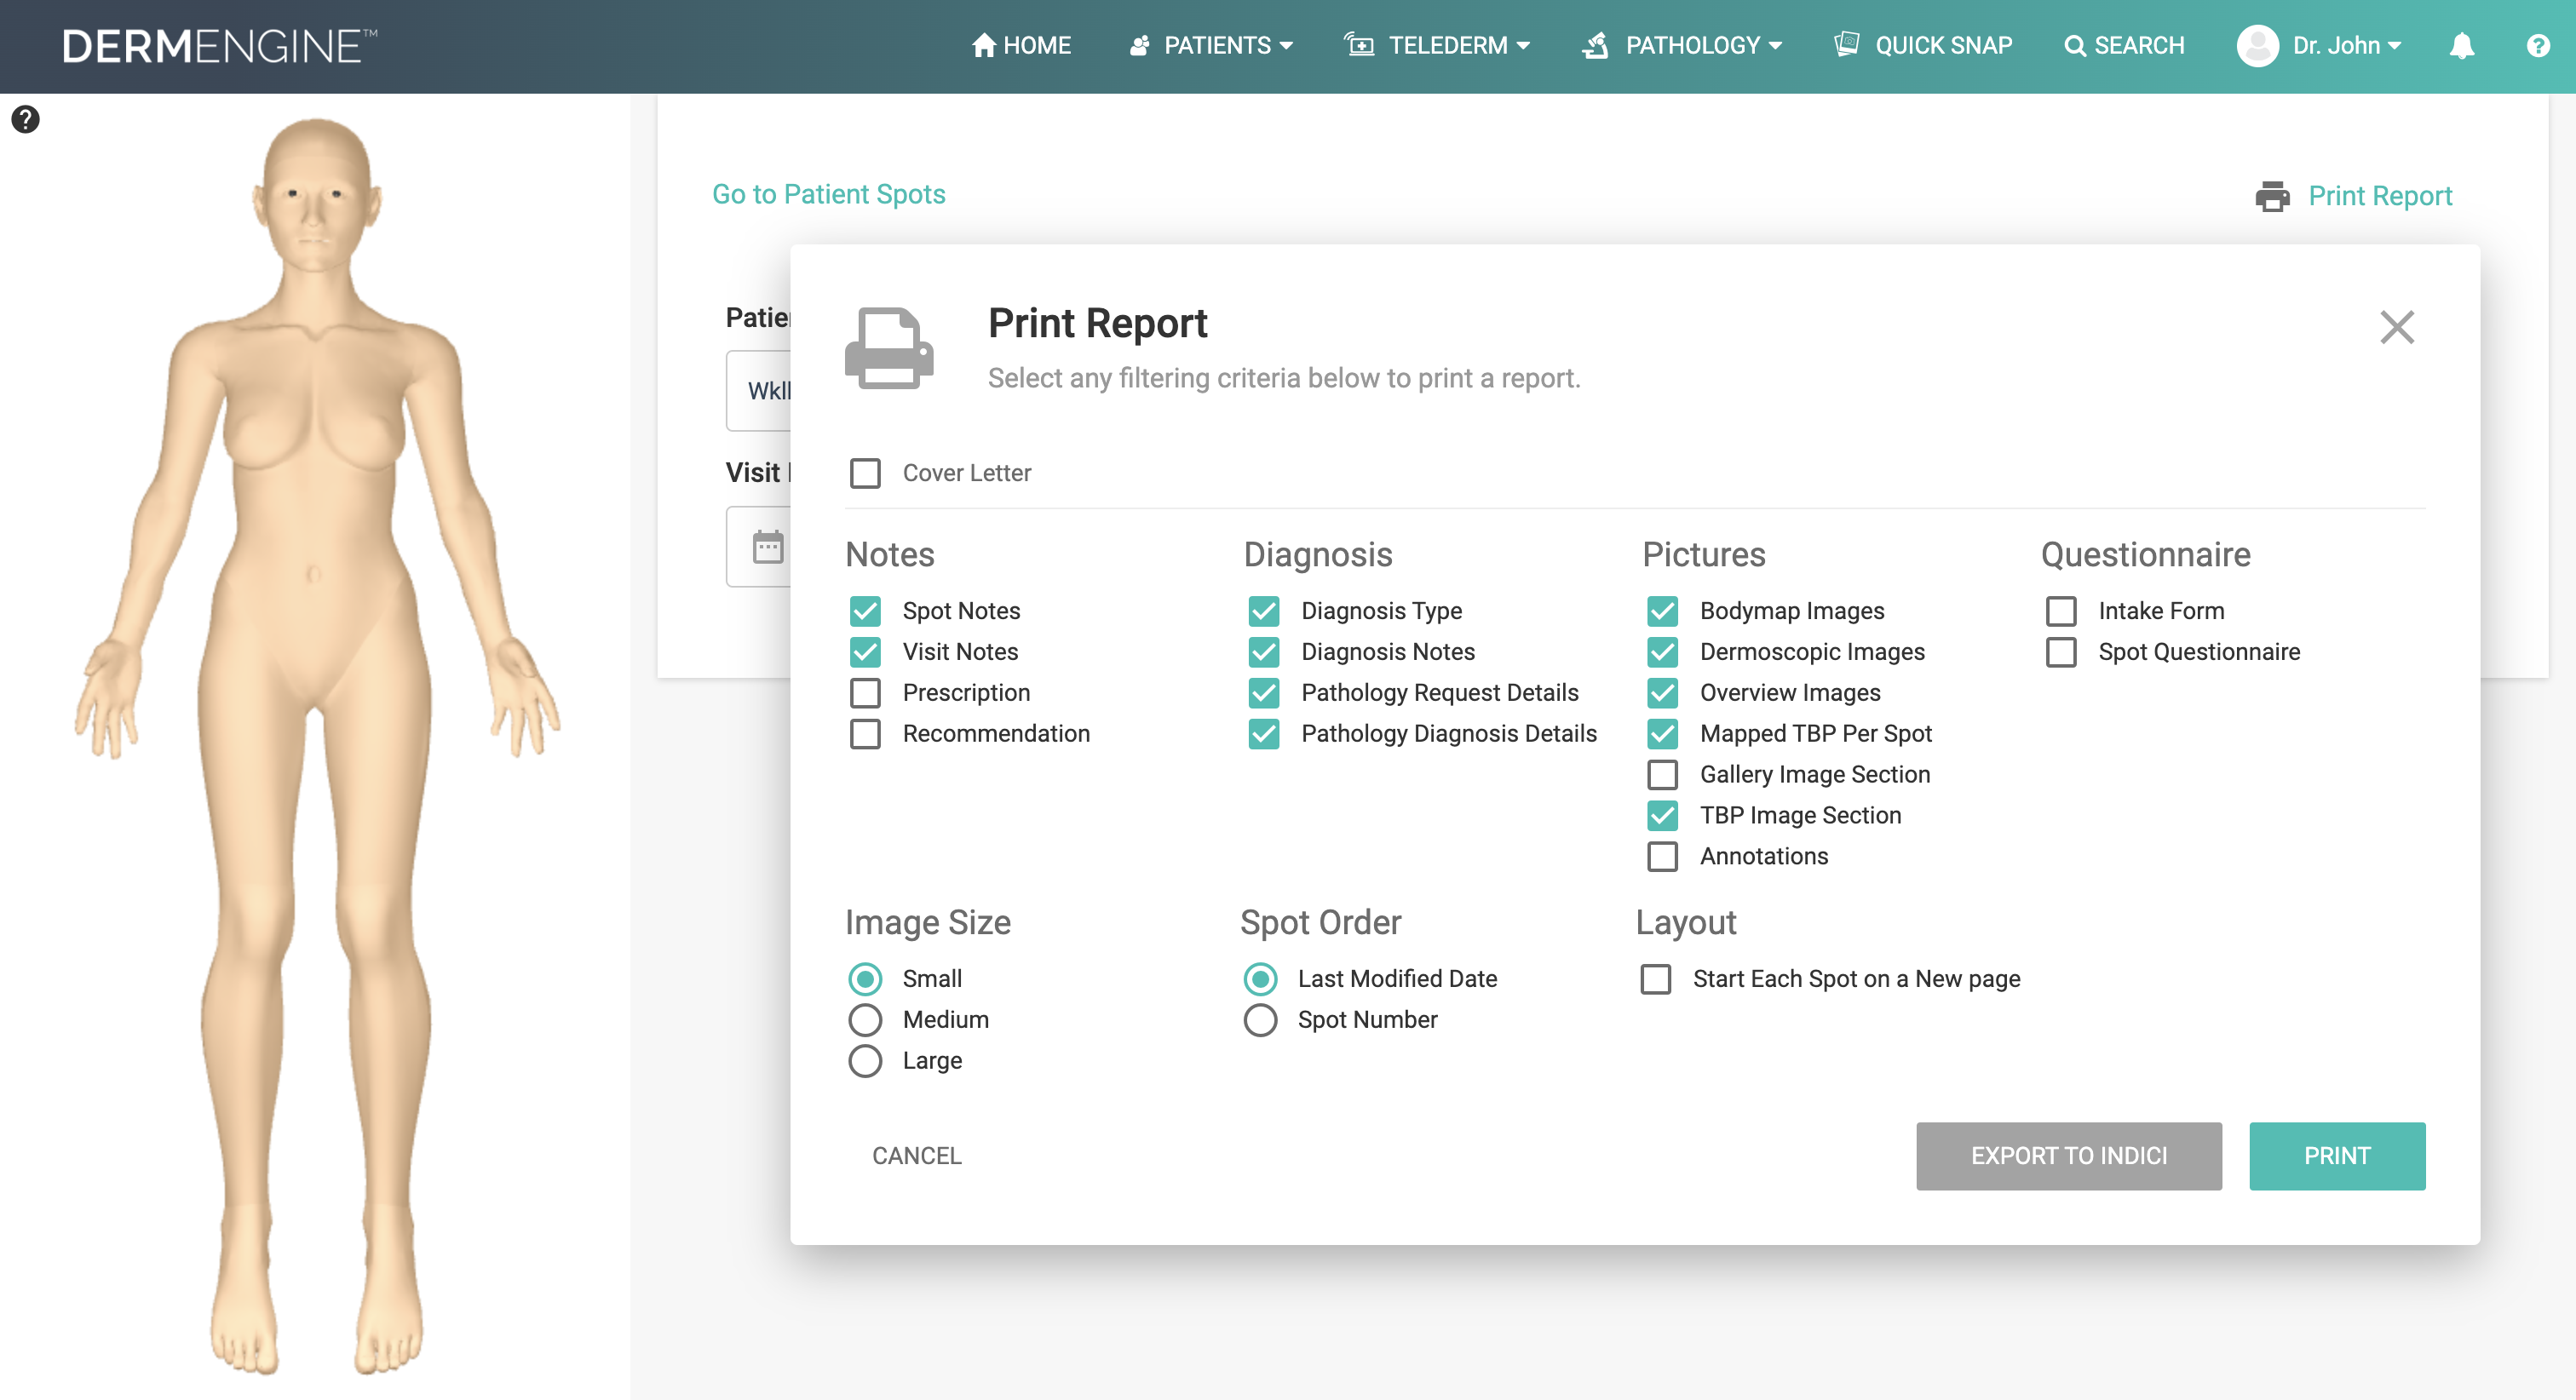
Task: Click the help question mark in the navbar
Action: (x=2537, y=46)
